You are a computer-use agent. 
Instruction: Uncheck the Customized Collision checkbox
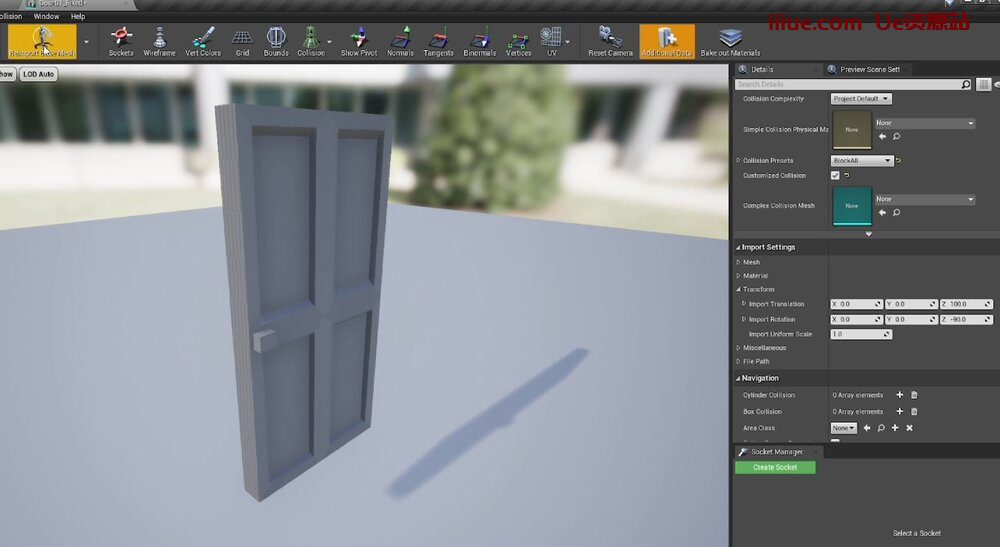tap(835, 176)
